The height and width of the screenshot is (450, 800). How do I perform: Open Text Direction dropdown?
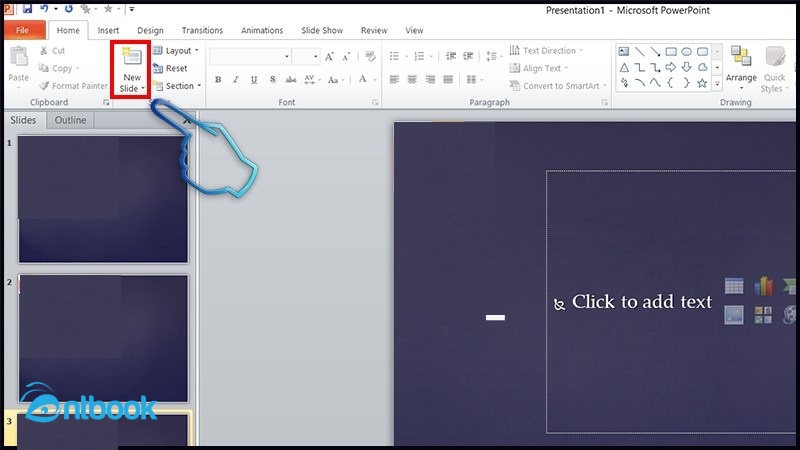tap(546, 51)
